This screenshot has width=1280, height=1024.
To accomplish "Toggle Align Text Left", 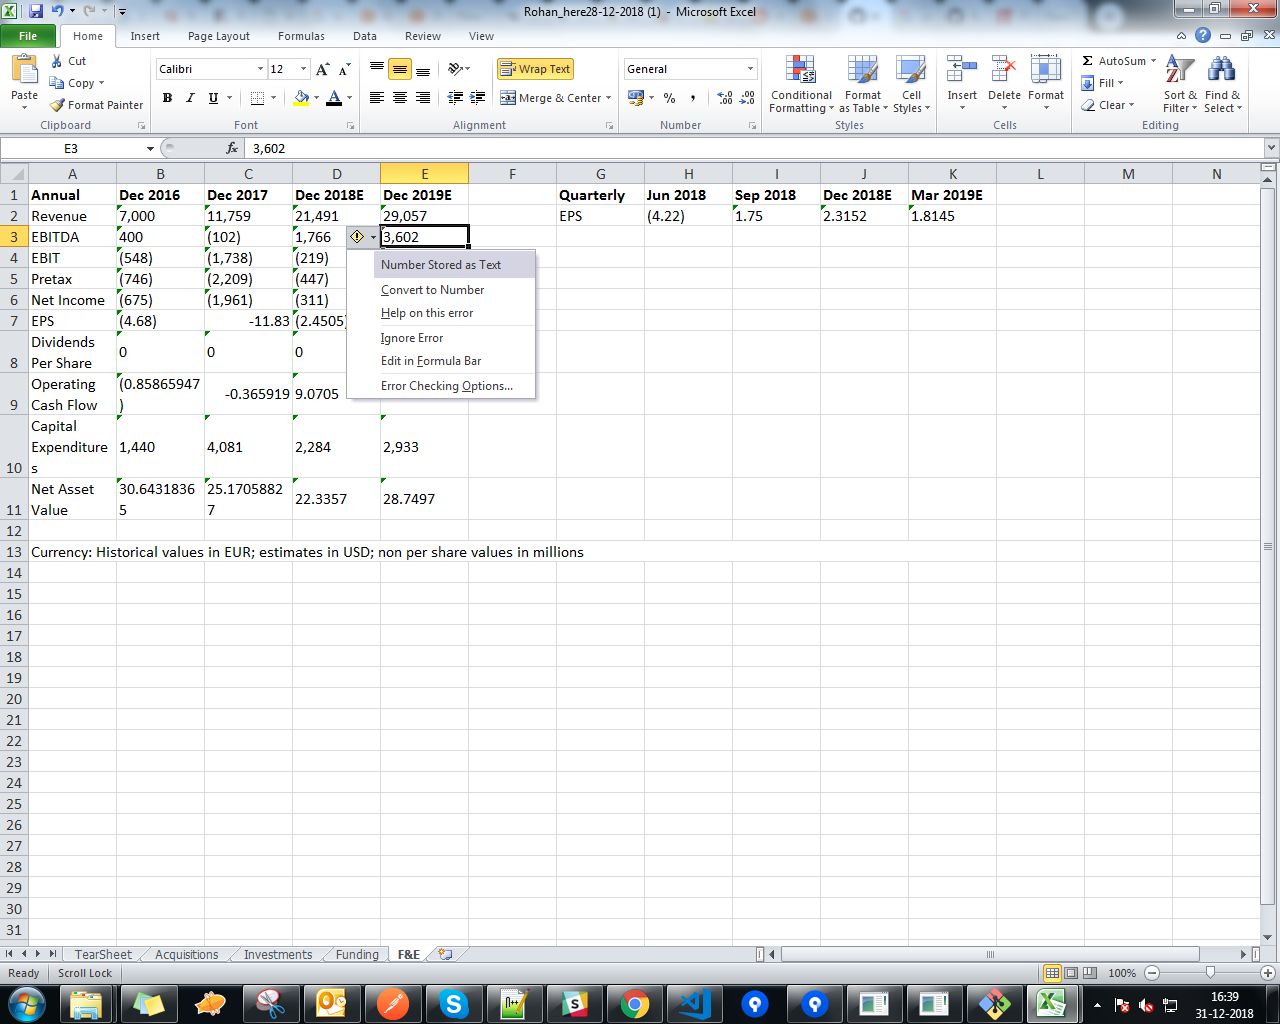I will pyautogui.click(x=377, y=98).
